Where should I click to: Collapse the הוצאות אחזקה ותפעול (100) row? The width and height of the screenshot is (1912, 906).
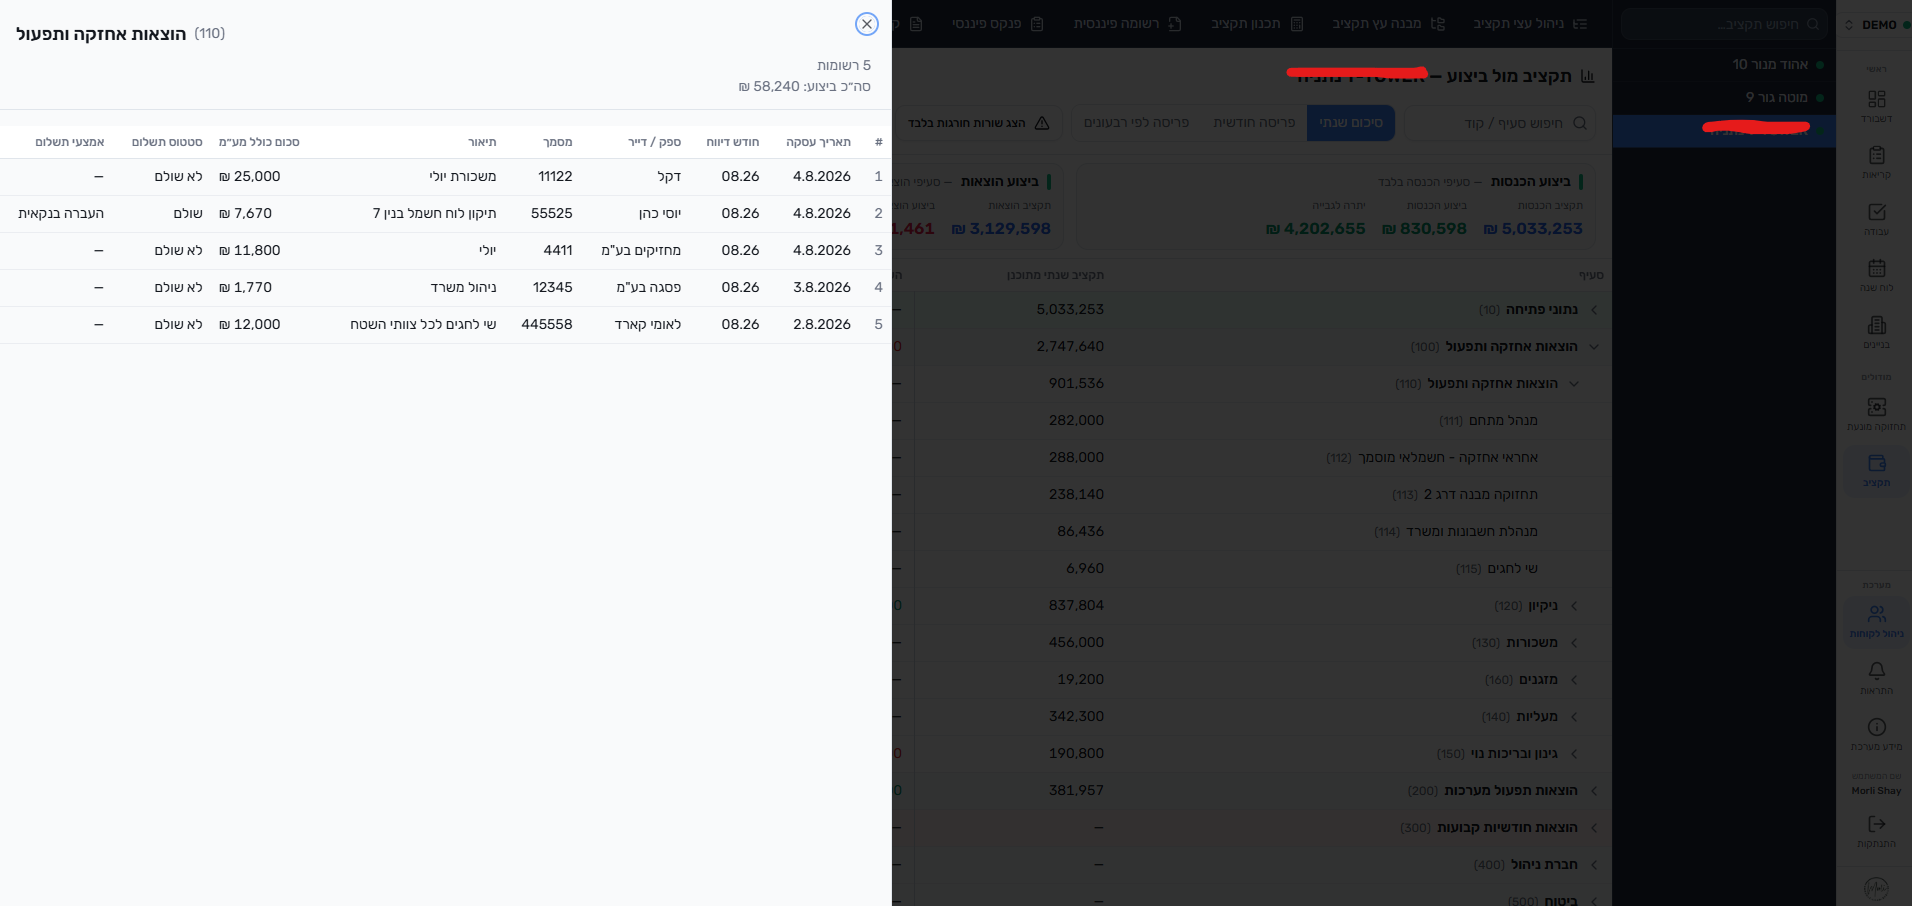[x=1593, y=347]
